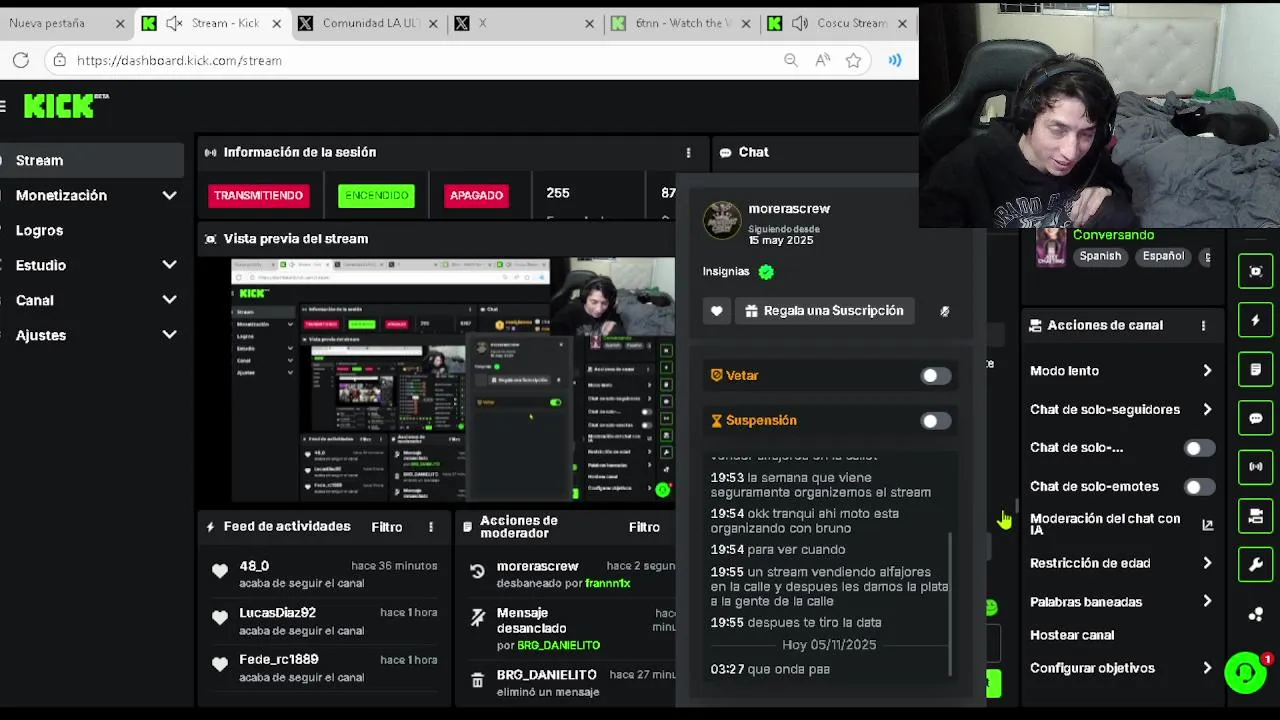
Task: Click Hostear canal option
Action: pyautogui.click(x=1072, y=635)
